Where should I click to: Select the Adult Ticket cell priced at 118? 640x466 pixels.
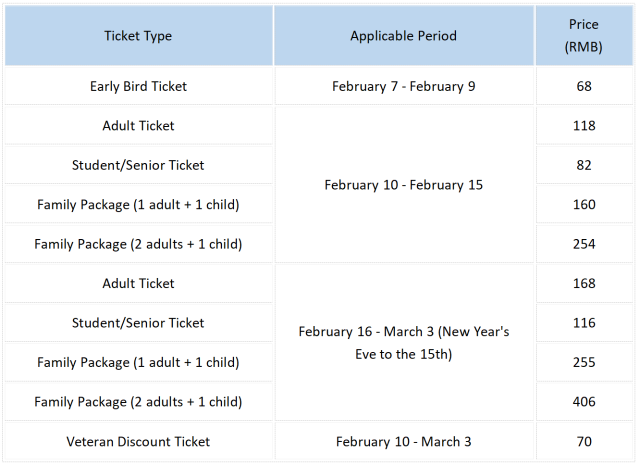point(138,126)
